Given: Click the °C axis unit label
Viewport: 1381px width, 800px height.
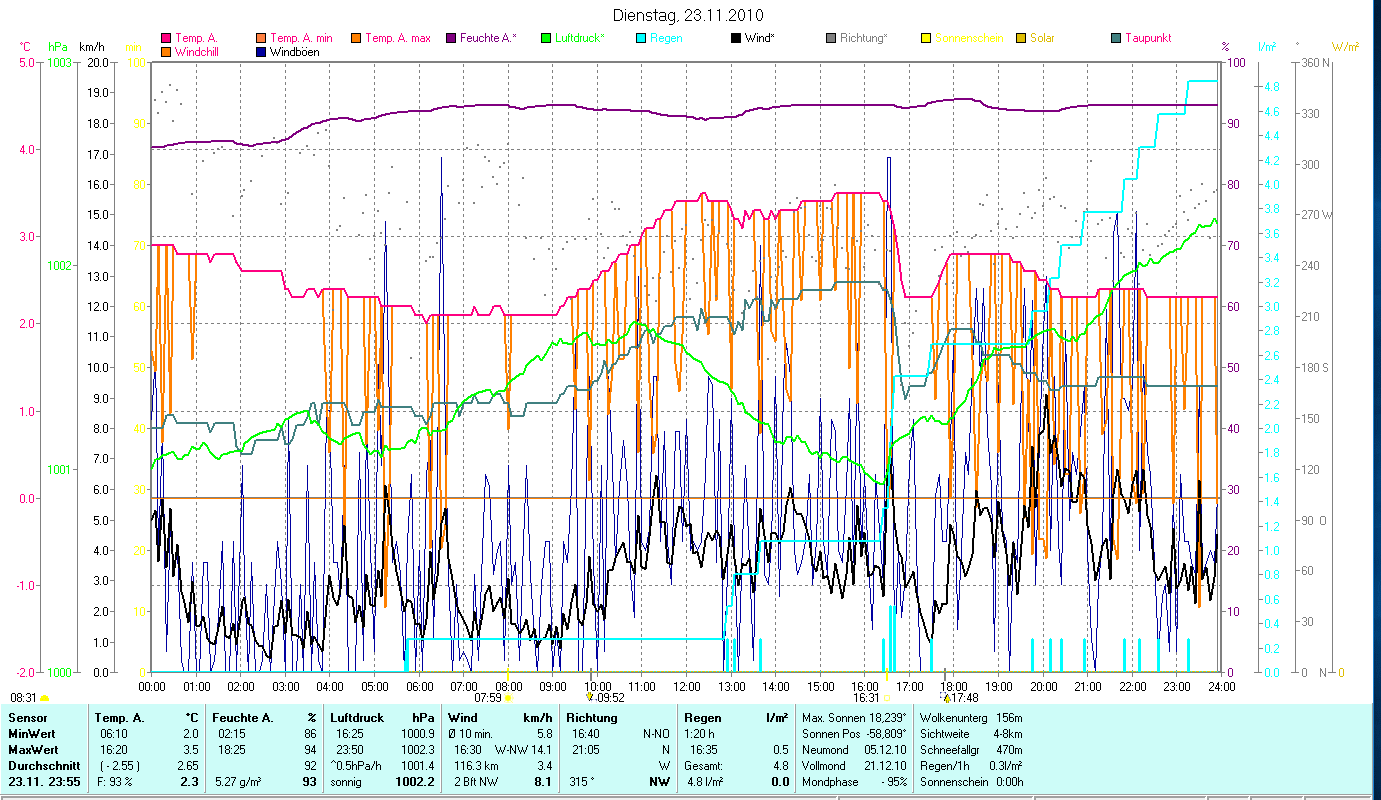Looking at the screenshot, I should [25, 47].
